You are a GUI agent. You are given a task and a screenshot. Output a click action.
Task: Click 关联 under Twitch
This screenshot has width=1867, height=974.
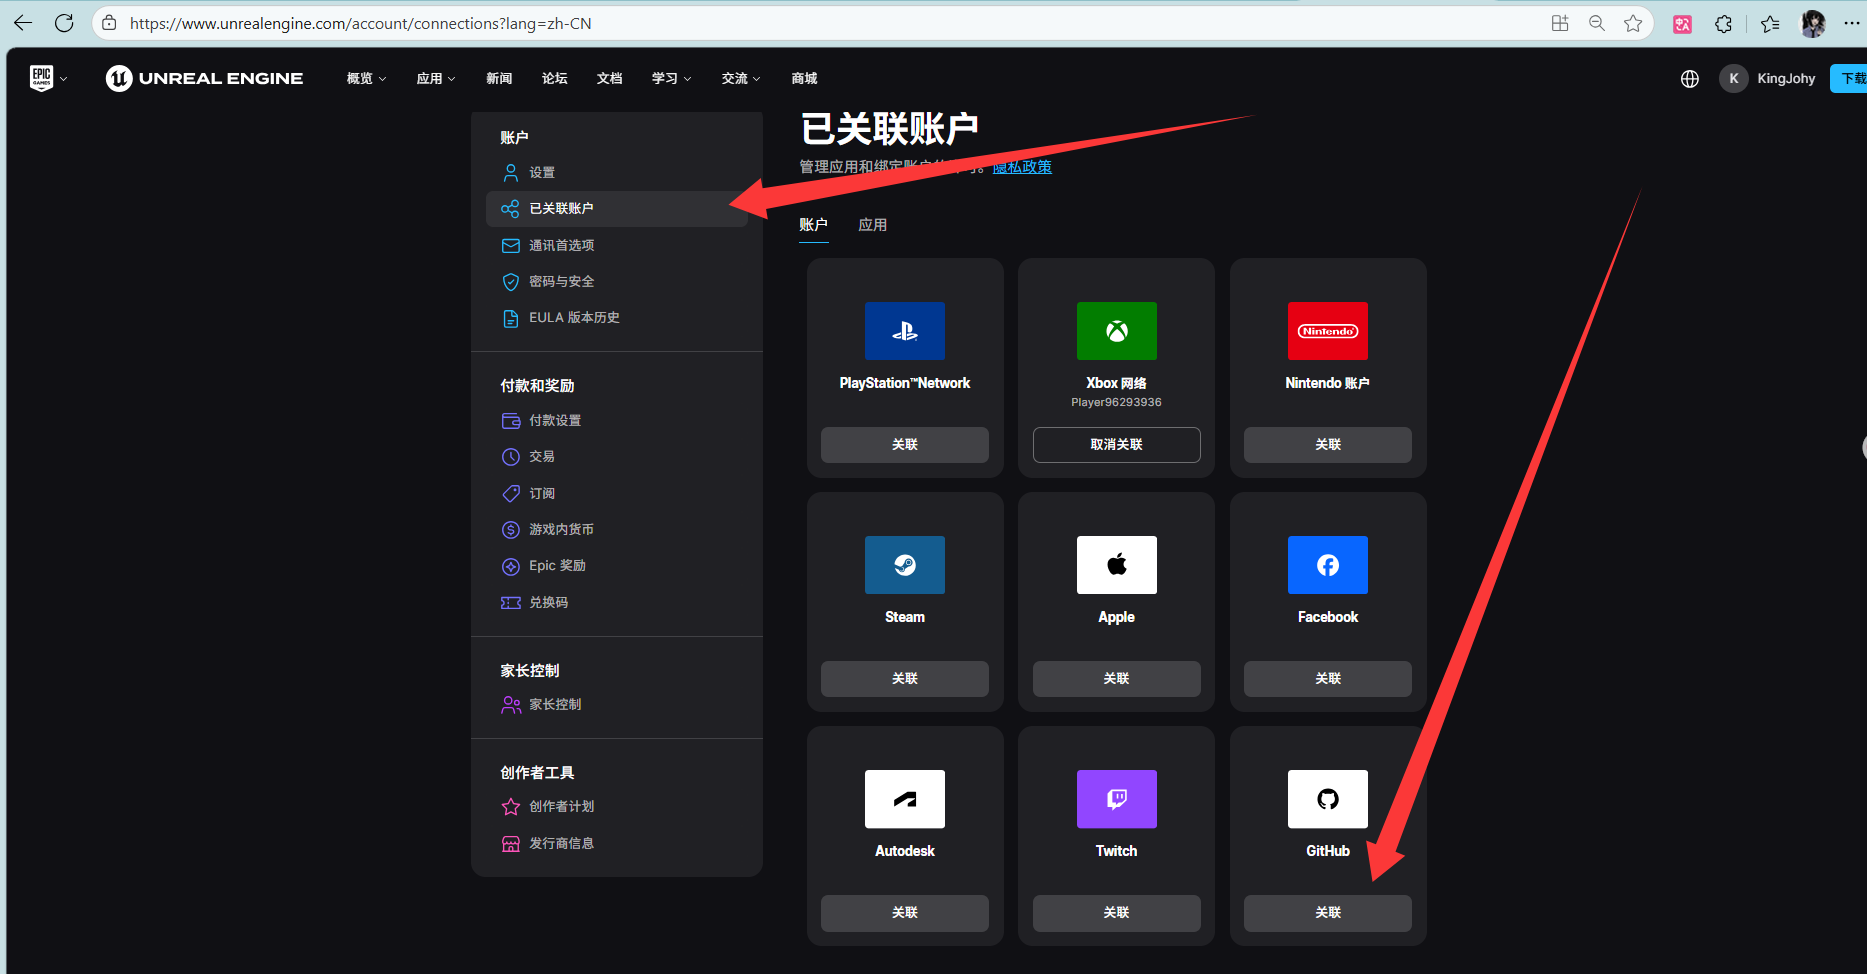(x=1117, y=913)
